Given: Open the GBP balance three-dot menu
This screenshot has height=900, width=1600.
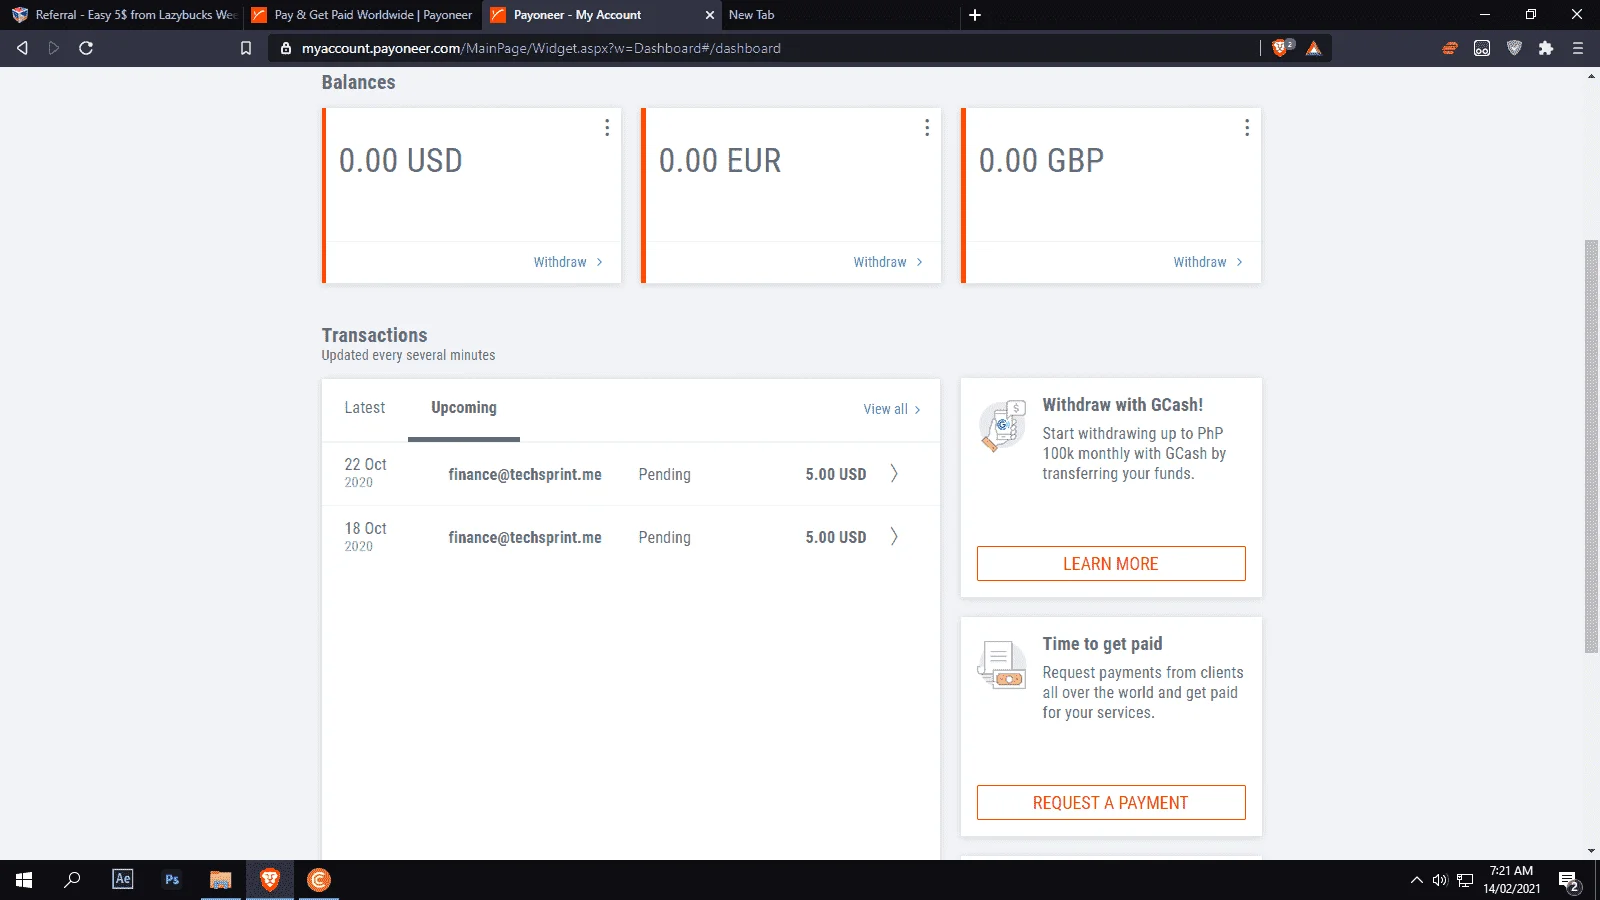Looking at the screenshot, I should pos(1247,128).
